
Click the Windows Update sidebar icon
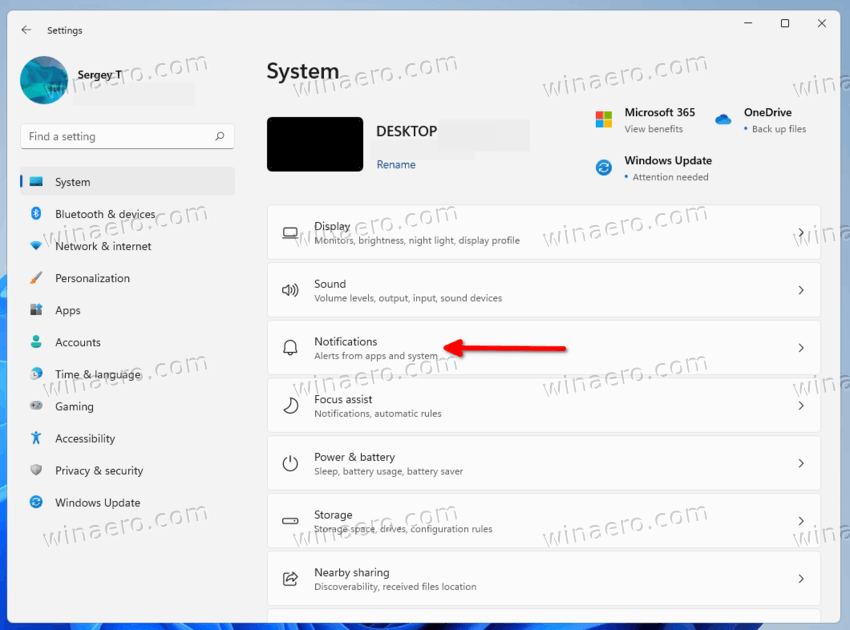click(36, 502)
